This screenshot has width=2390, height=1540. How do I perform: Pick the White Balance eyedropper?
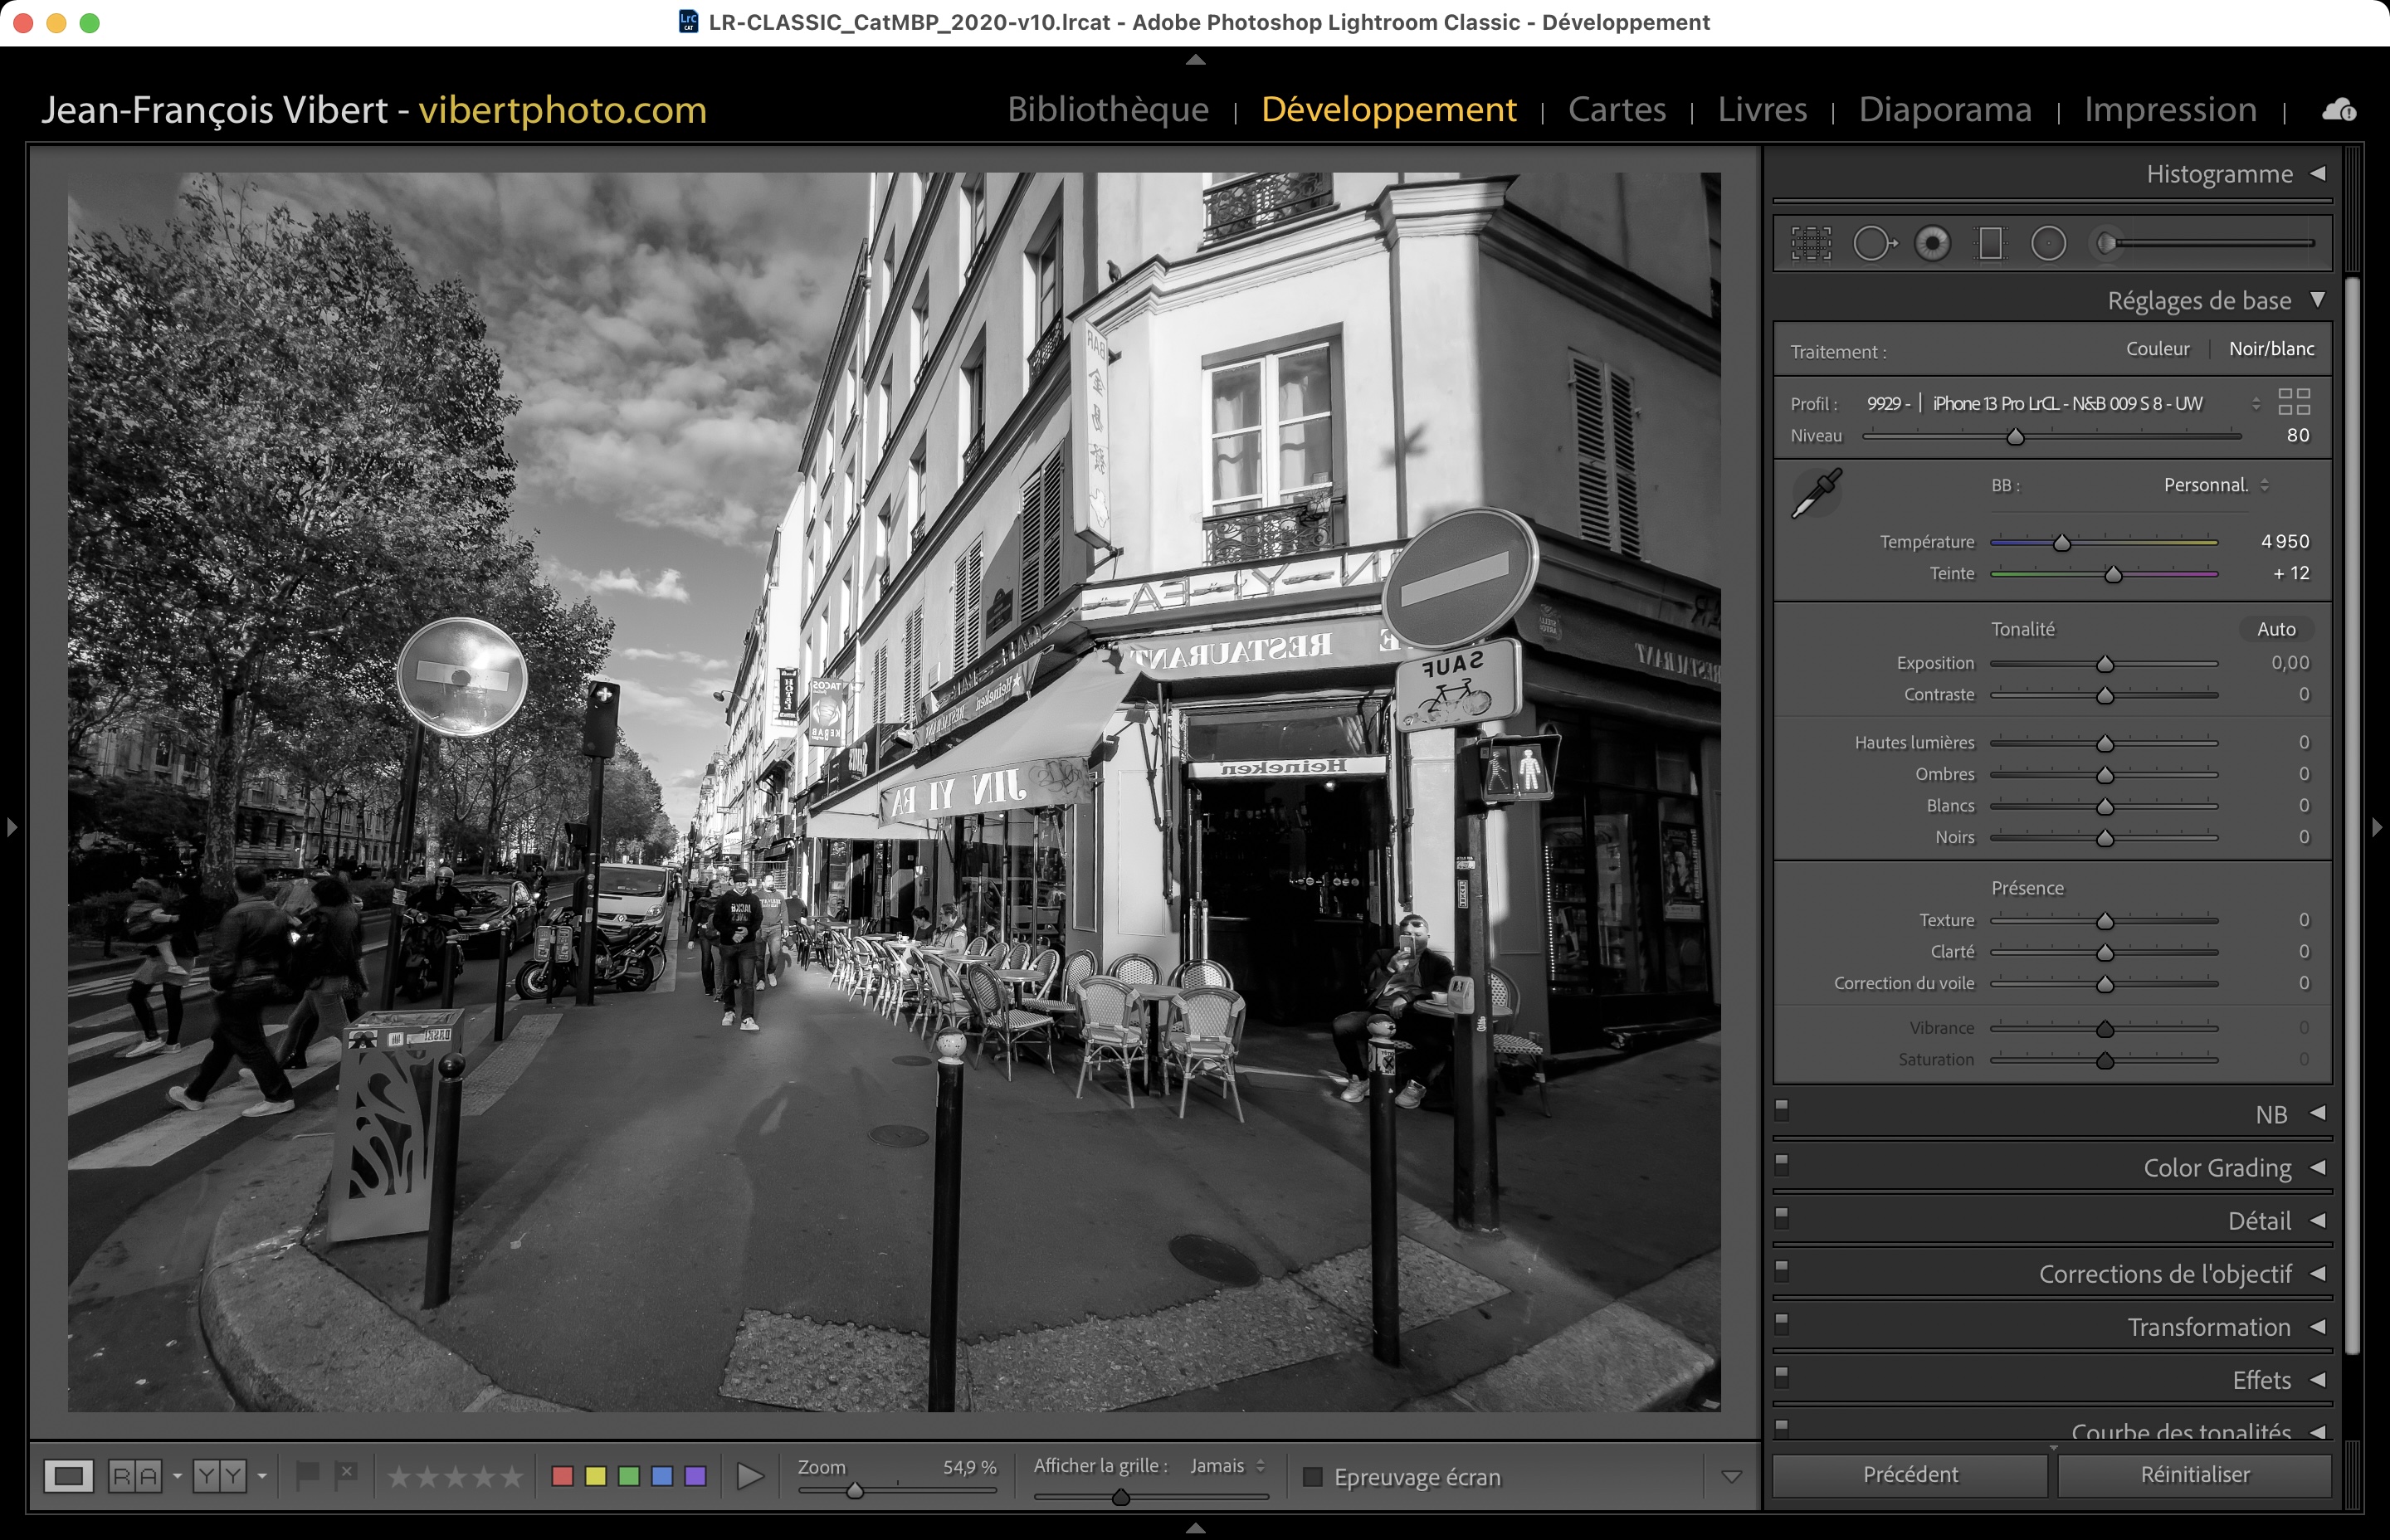[x=1816, y=493]
